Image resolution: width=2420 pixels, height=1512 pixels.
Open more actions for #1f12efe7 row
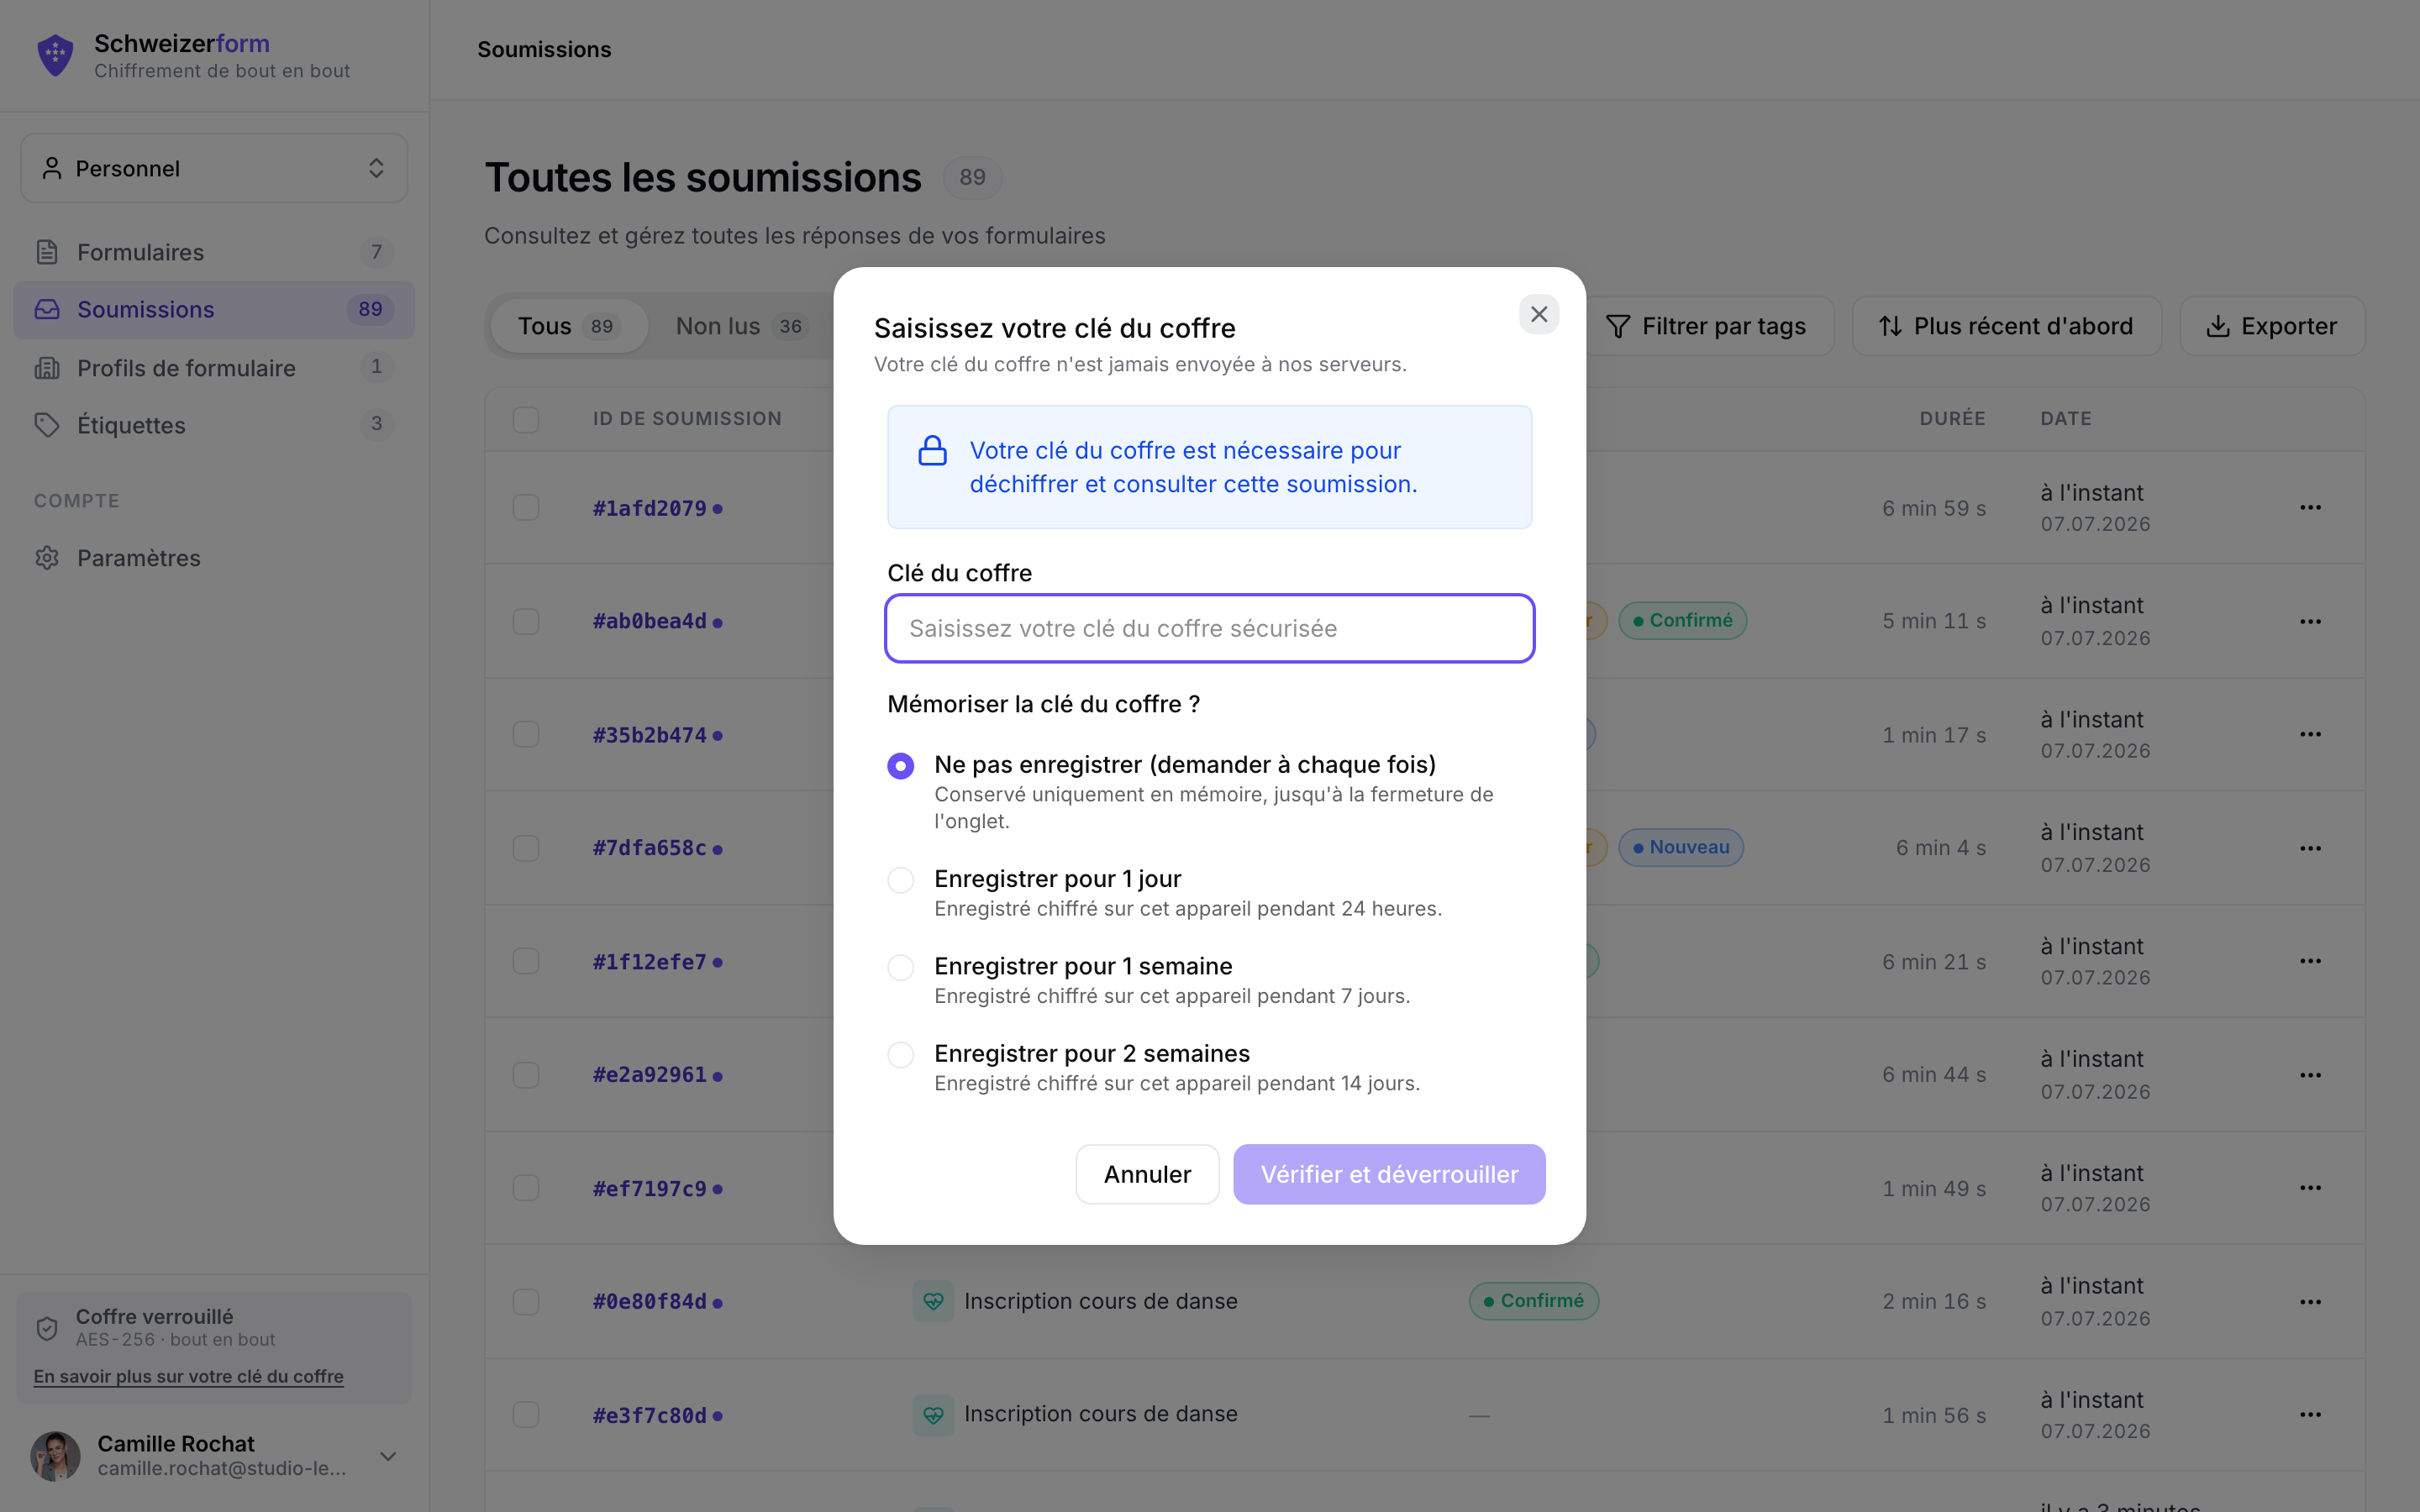(2310, 961)
